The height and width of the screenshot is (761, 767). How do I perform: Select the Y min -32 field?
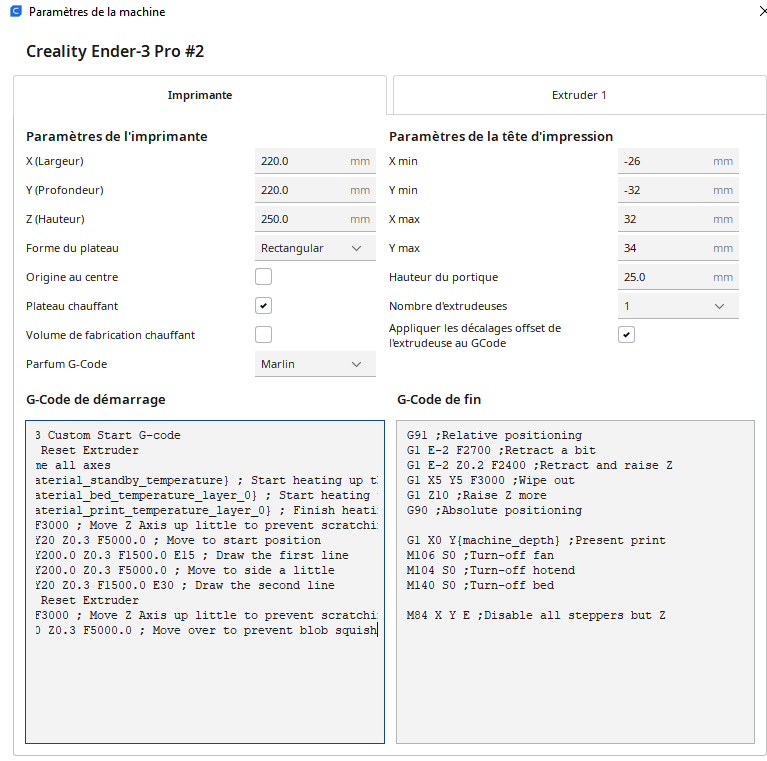click(678, 190)
